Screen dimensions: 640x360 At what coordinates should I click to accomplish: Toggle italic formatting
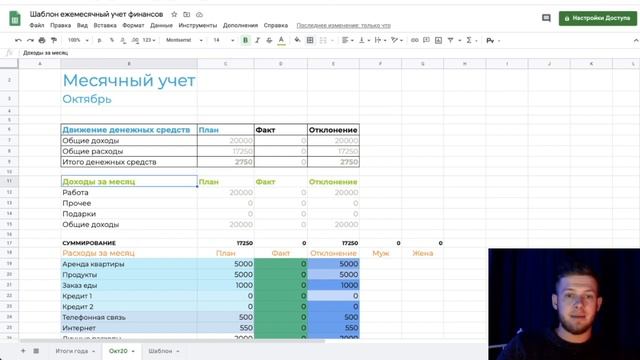coord(258,40)
